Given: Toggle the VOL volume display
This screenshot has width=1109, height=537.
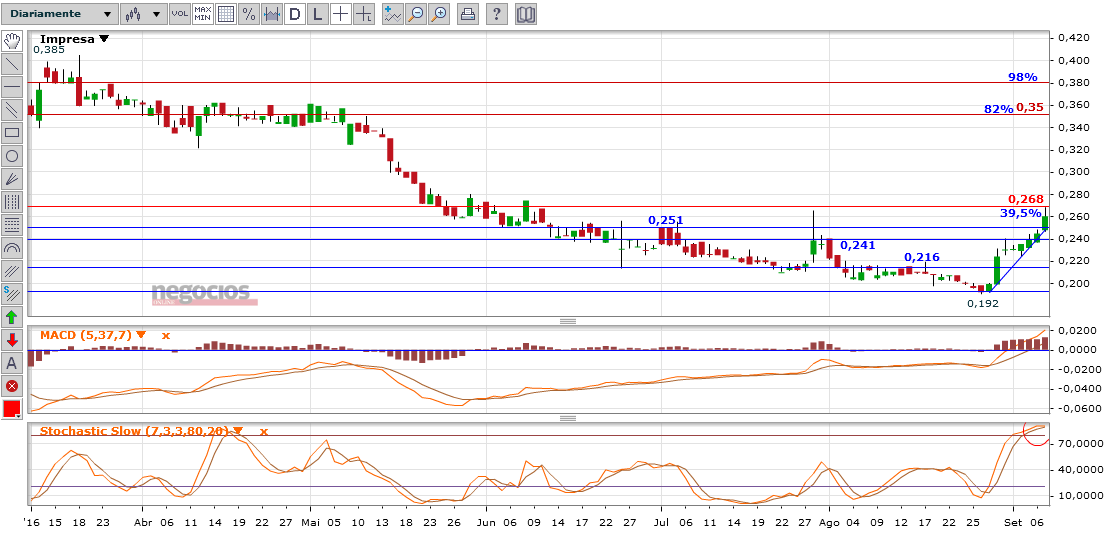Looking at the screenshot, I should pos(179,14).
